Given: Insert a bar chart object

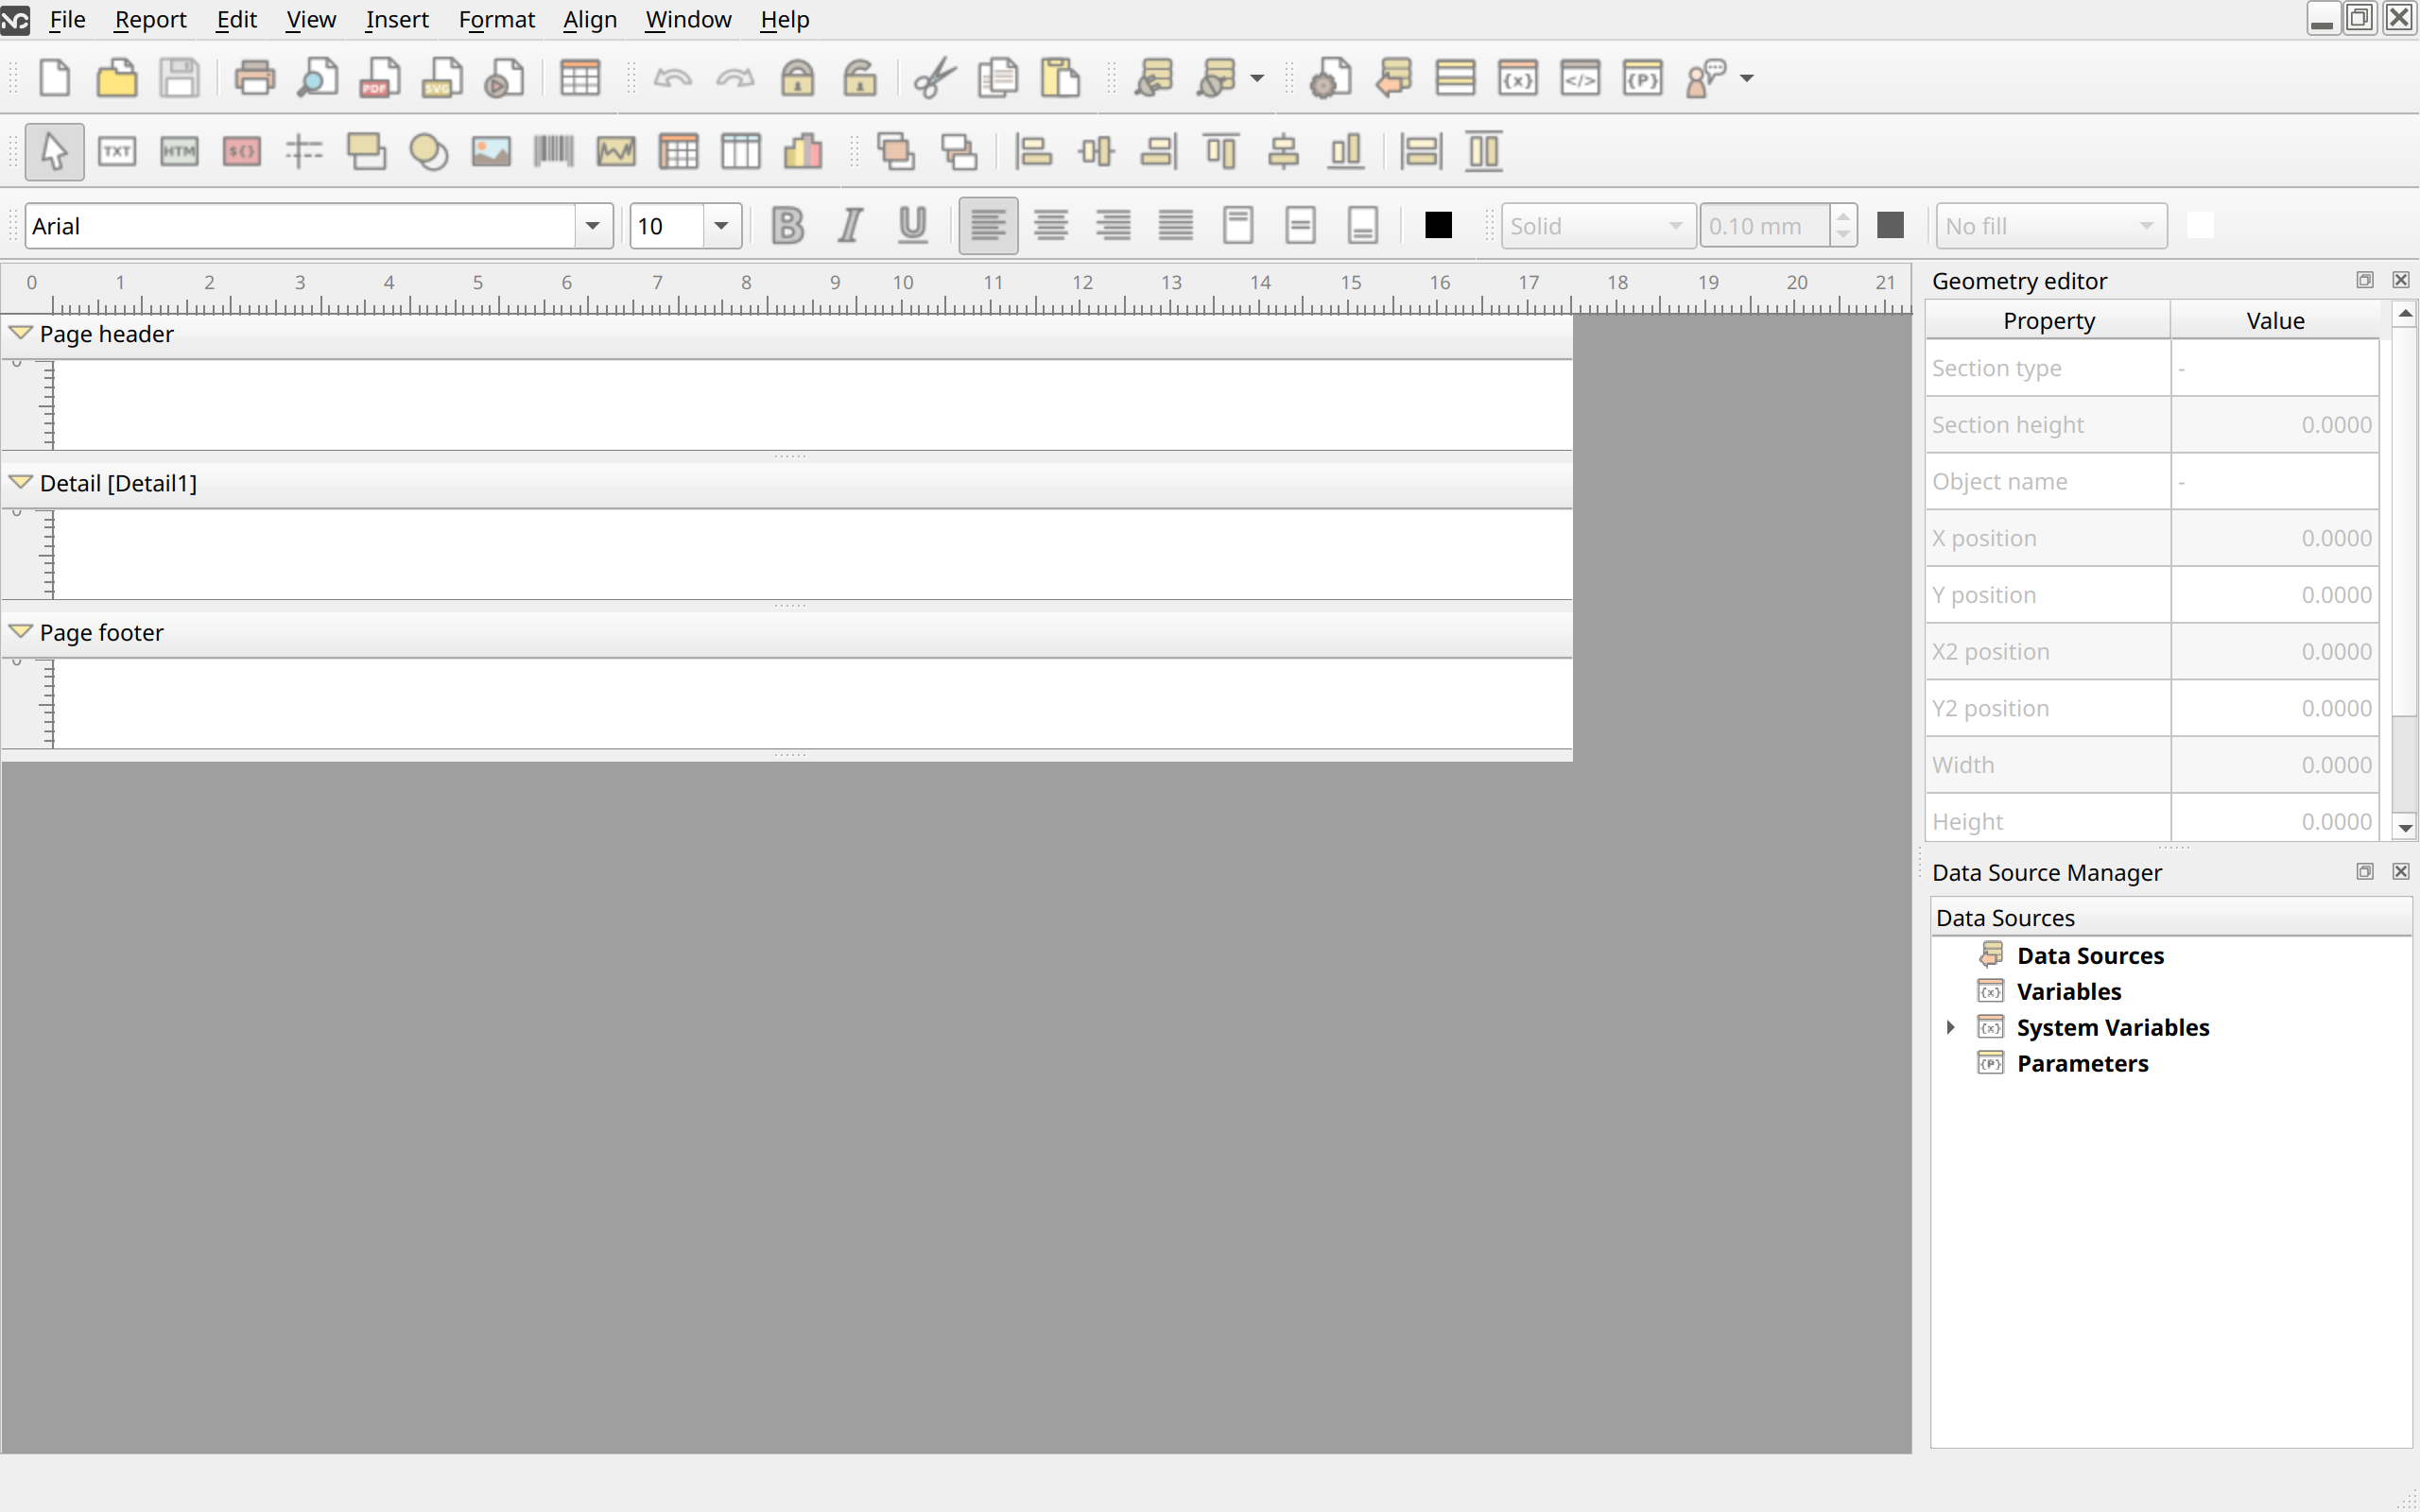Looking at the screenshot, I should [x=803, y=151].
